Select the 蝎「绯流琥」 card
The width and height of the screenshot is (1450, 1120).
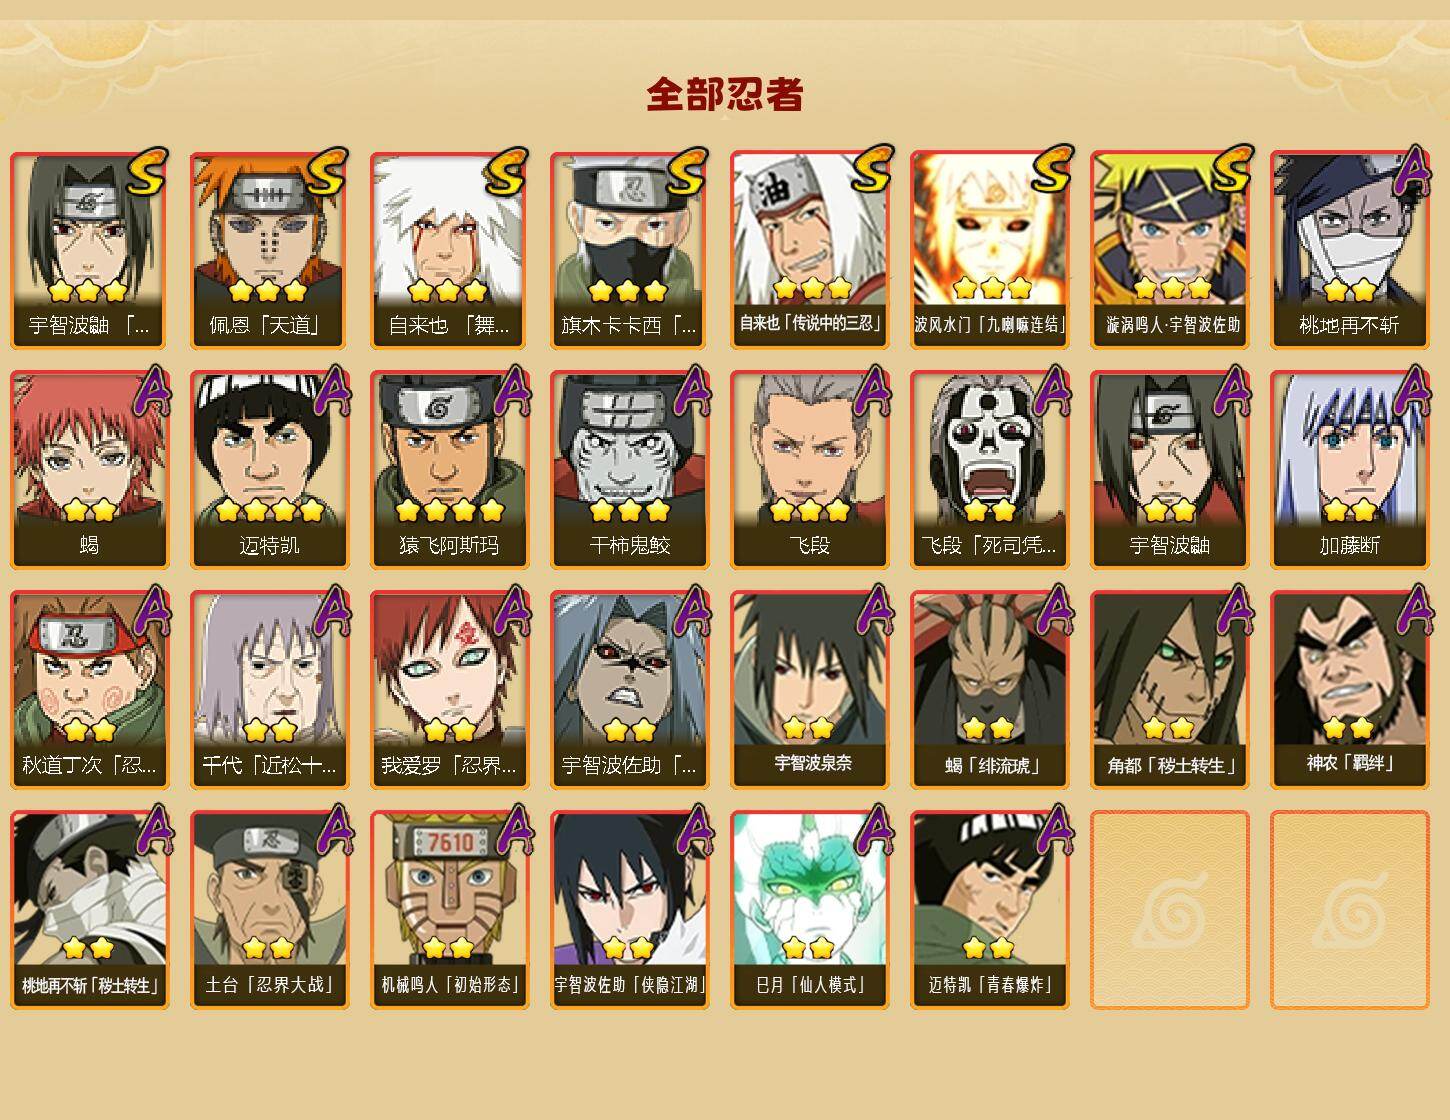coord(990,690)
